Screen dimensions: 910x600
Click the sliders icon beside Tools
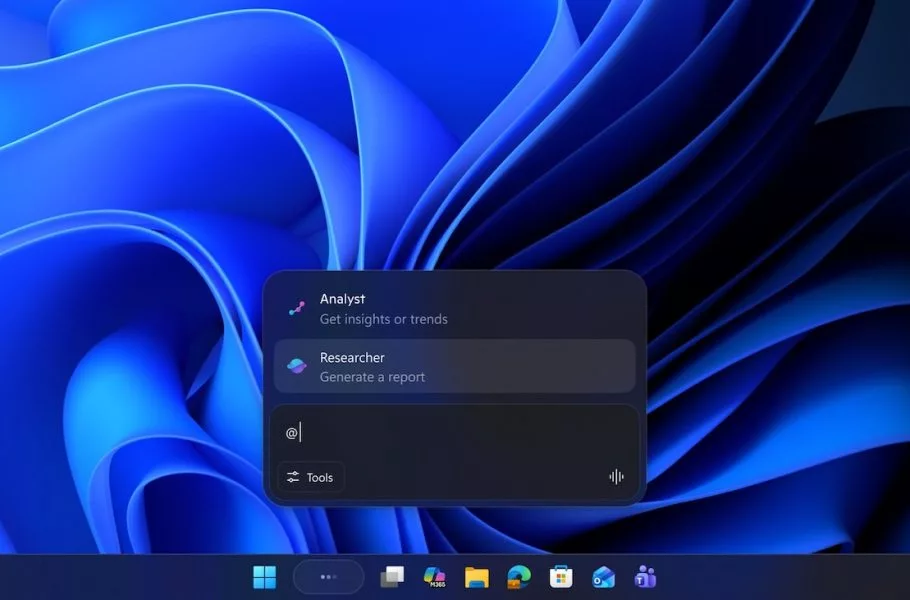tap(293, 478)
